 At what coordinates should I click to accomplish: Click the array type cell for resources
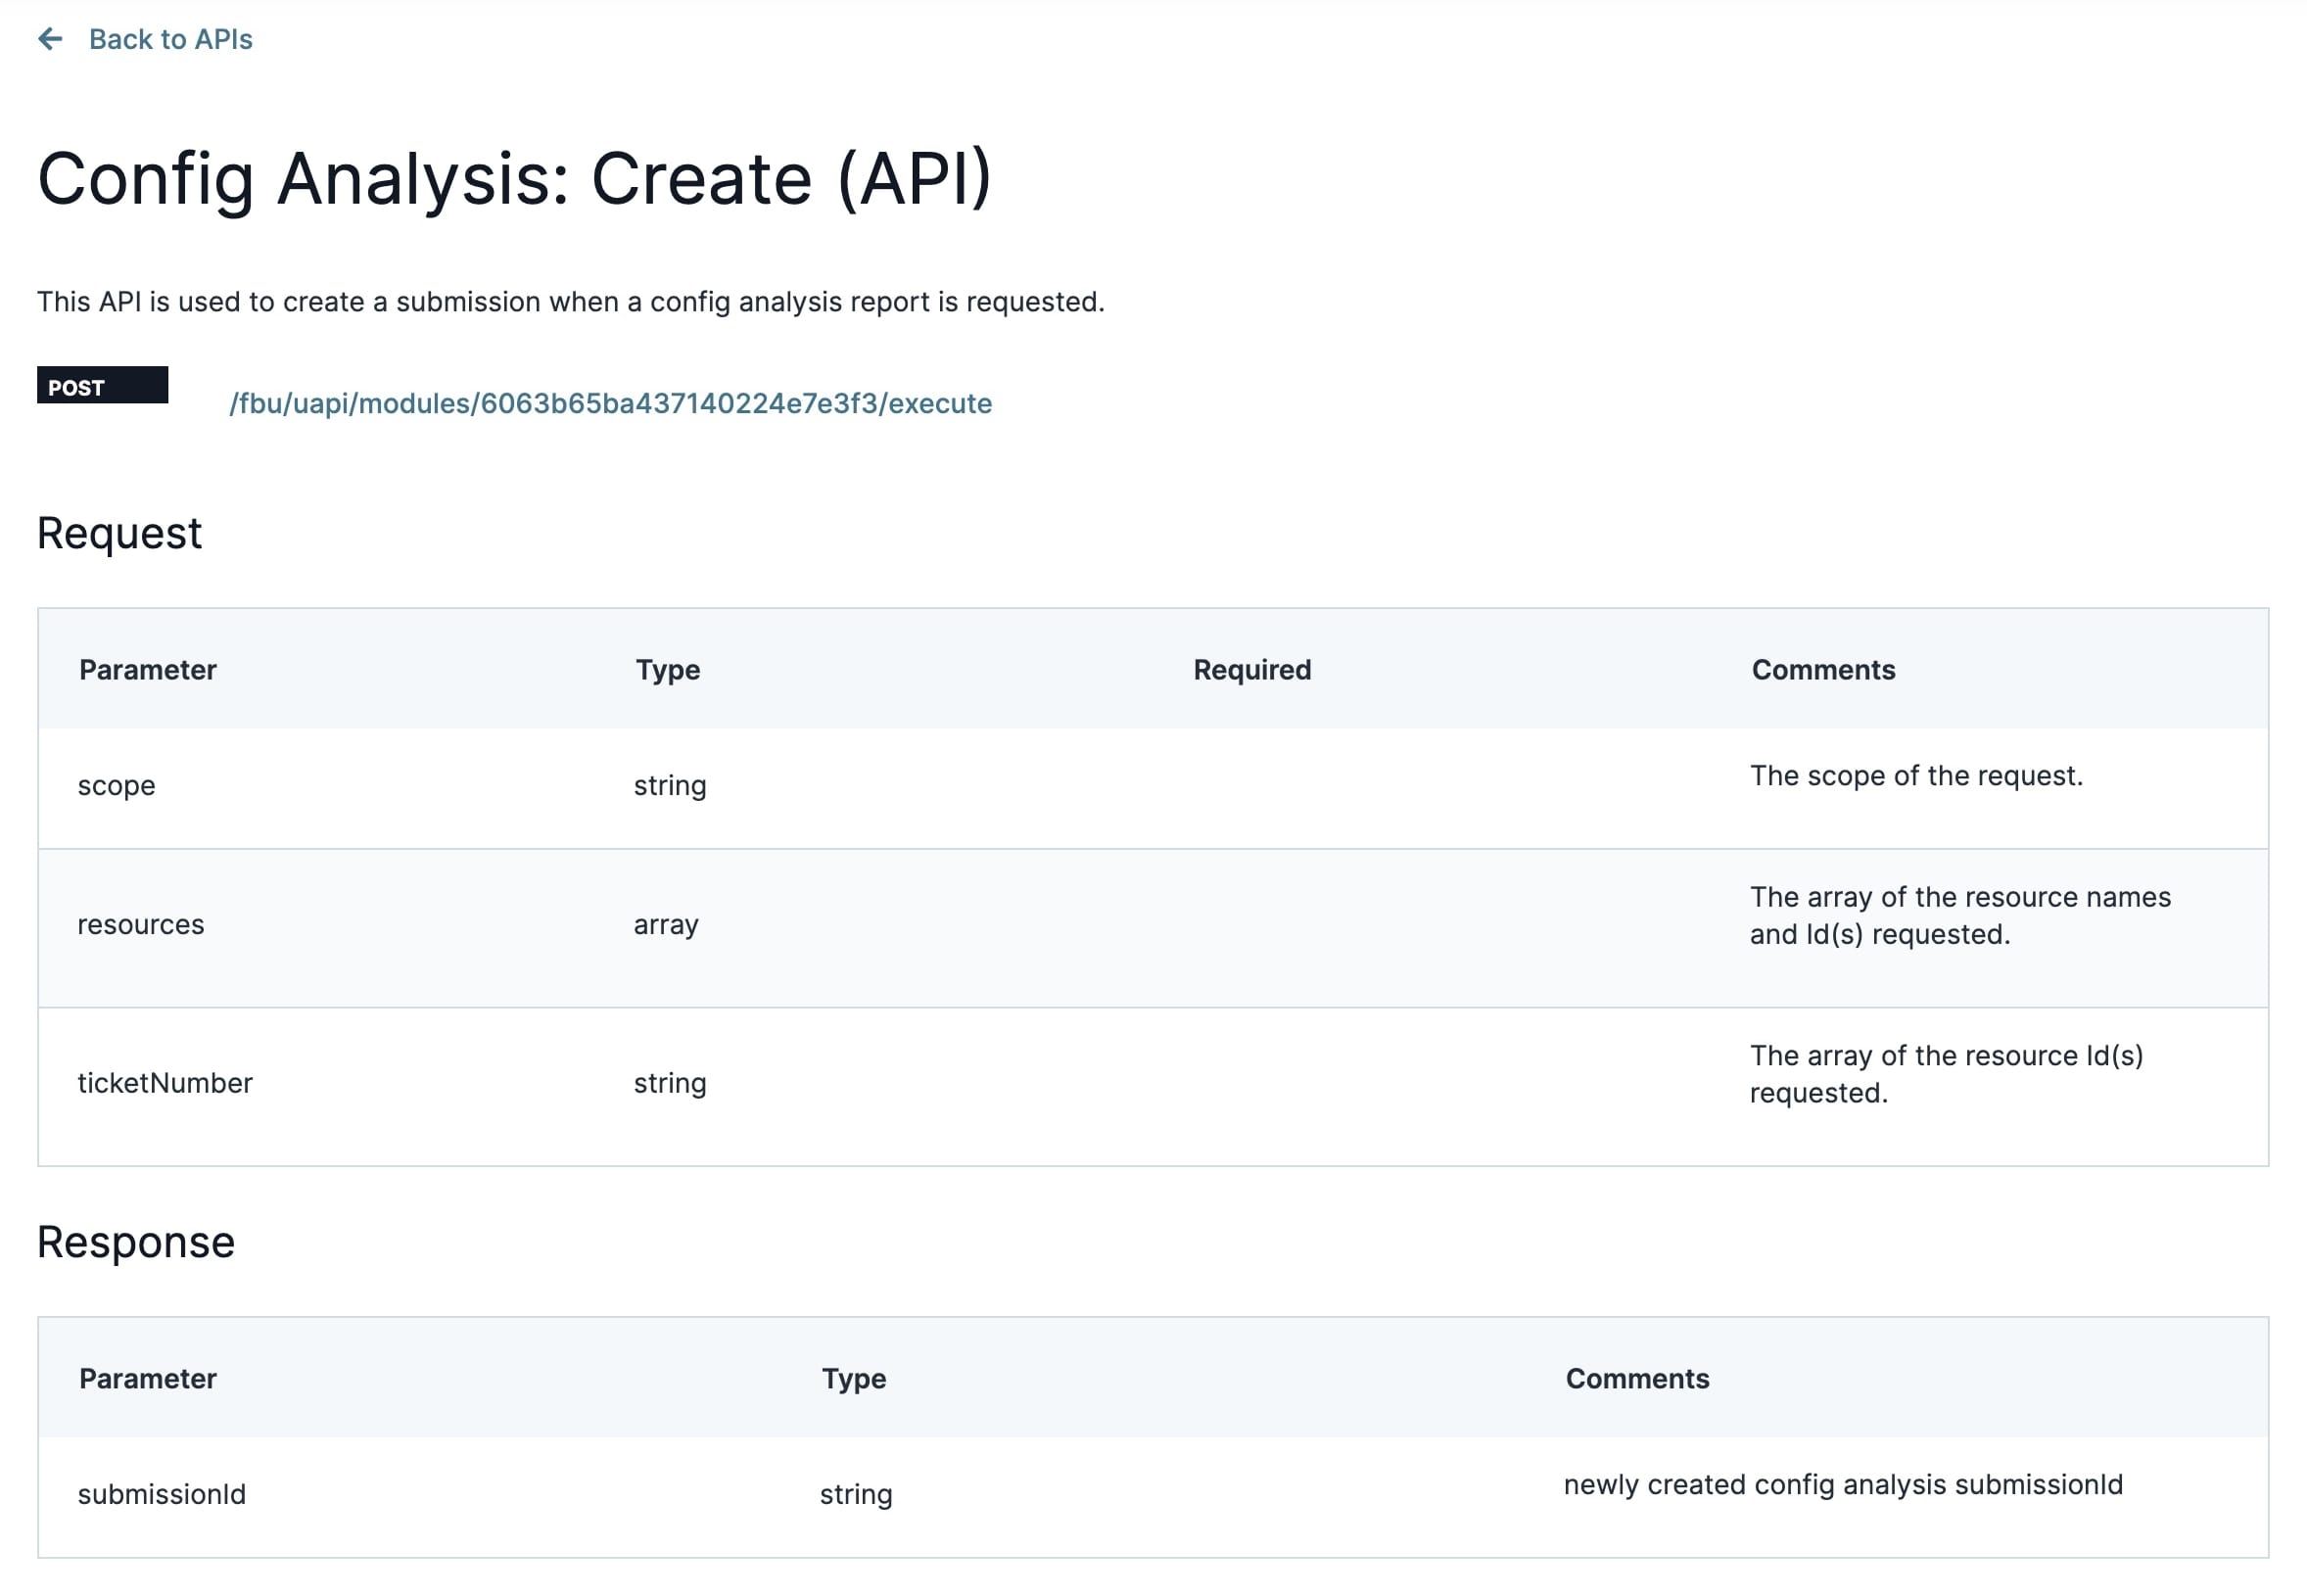(666, 925)
